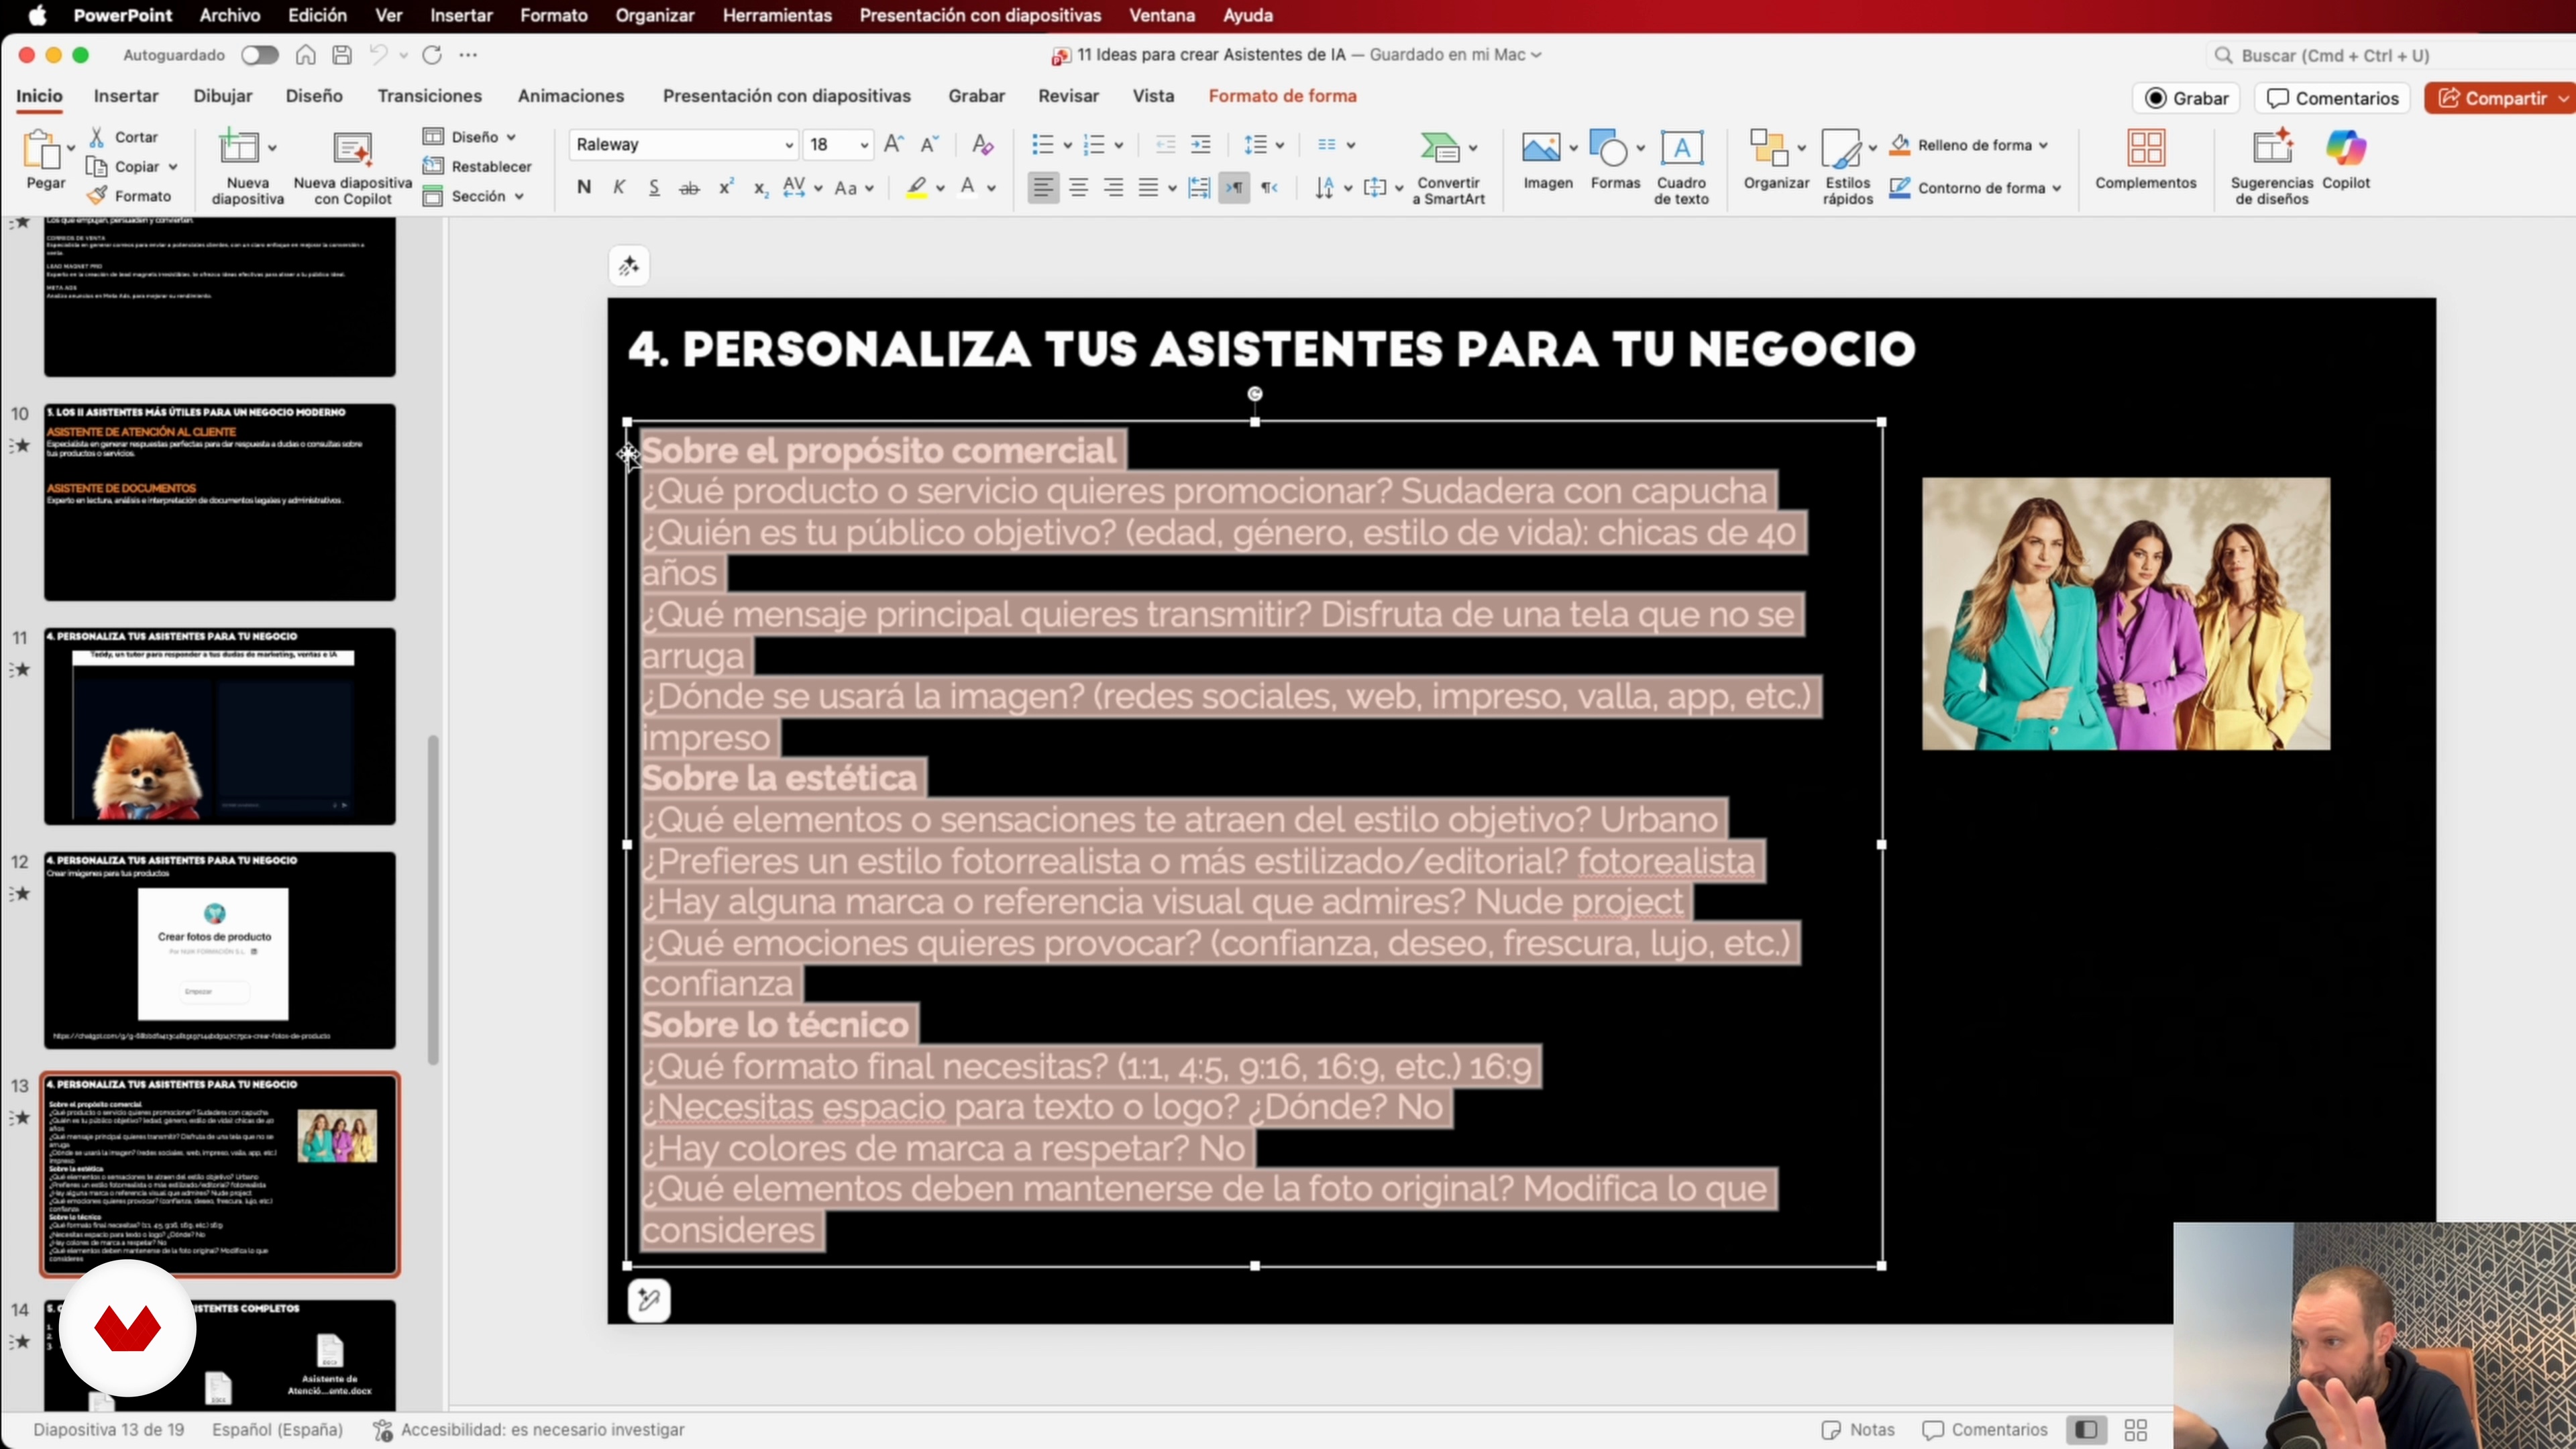The height and width of the screenshot is (1449, 2576).
Task: Open the Animaciones ribbon tab
Action: 571,96
